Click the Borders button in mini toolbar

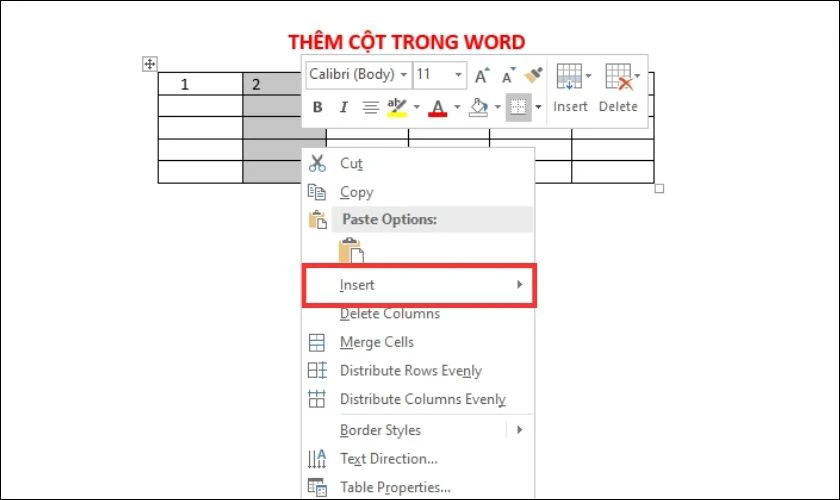518,107
